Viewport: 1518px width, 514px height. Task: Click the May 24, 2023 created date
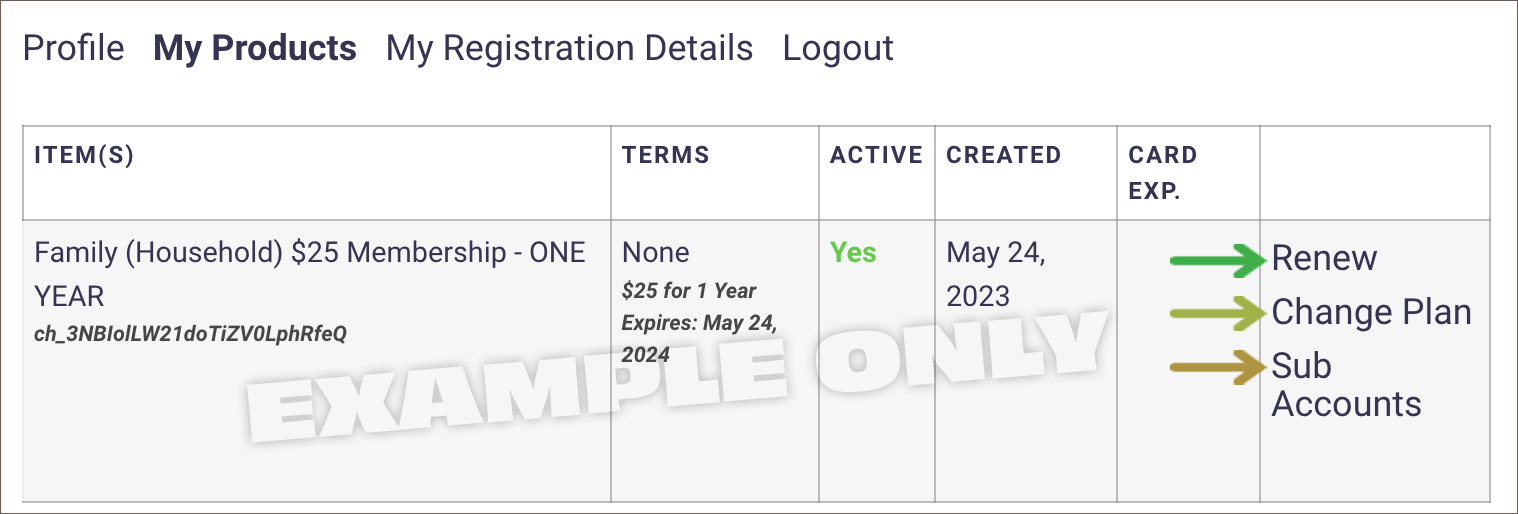(x=995, y=274)
